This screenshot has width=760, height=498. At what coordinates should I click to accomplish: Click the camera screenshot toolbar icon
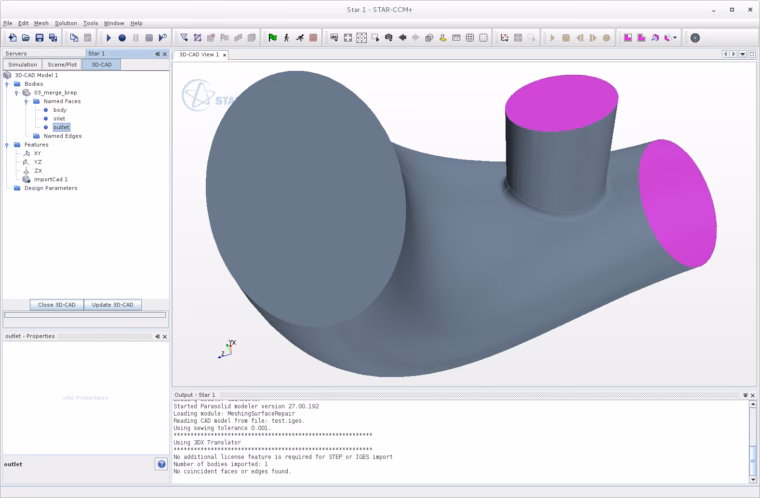tap(388, 38)
